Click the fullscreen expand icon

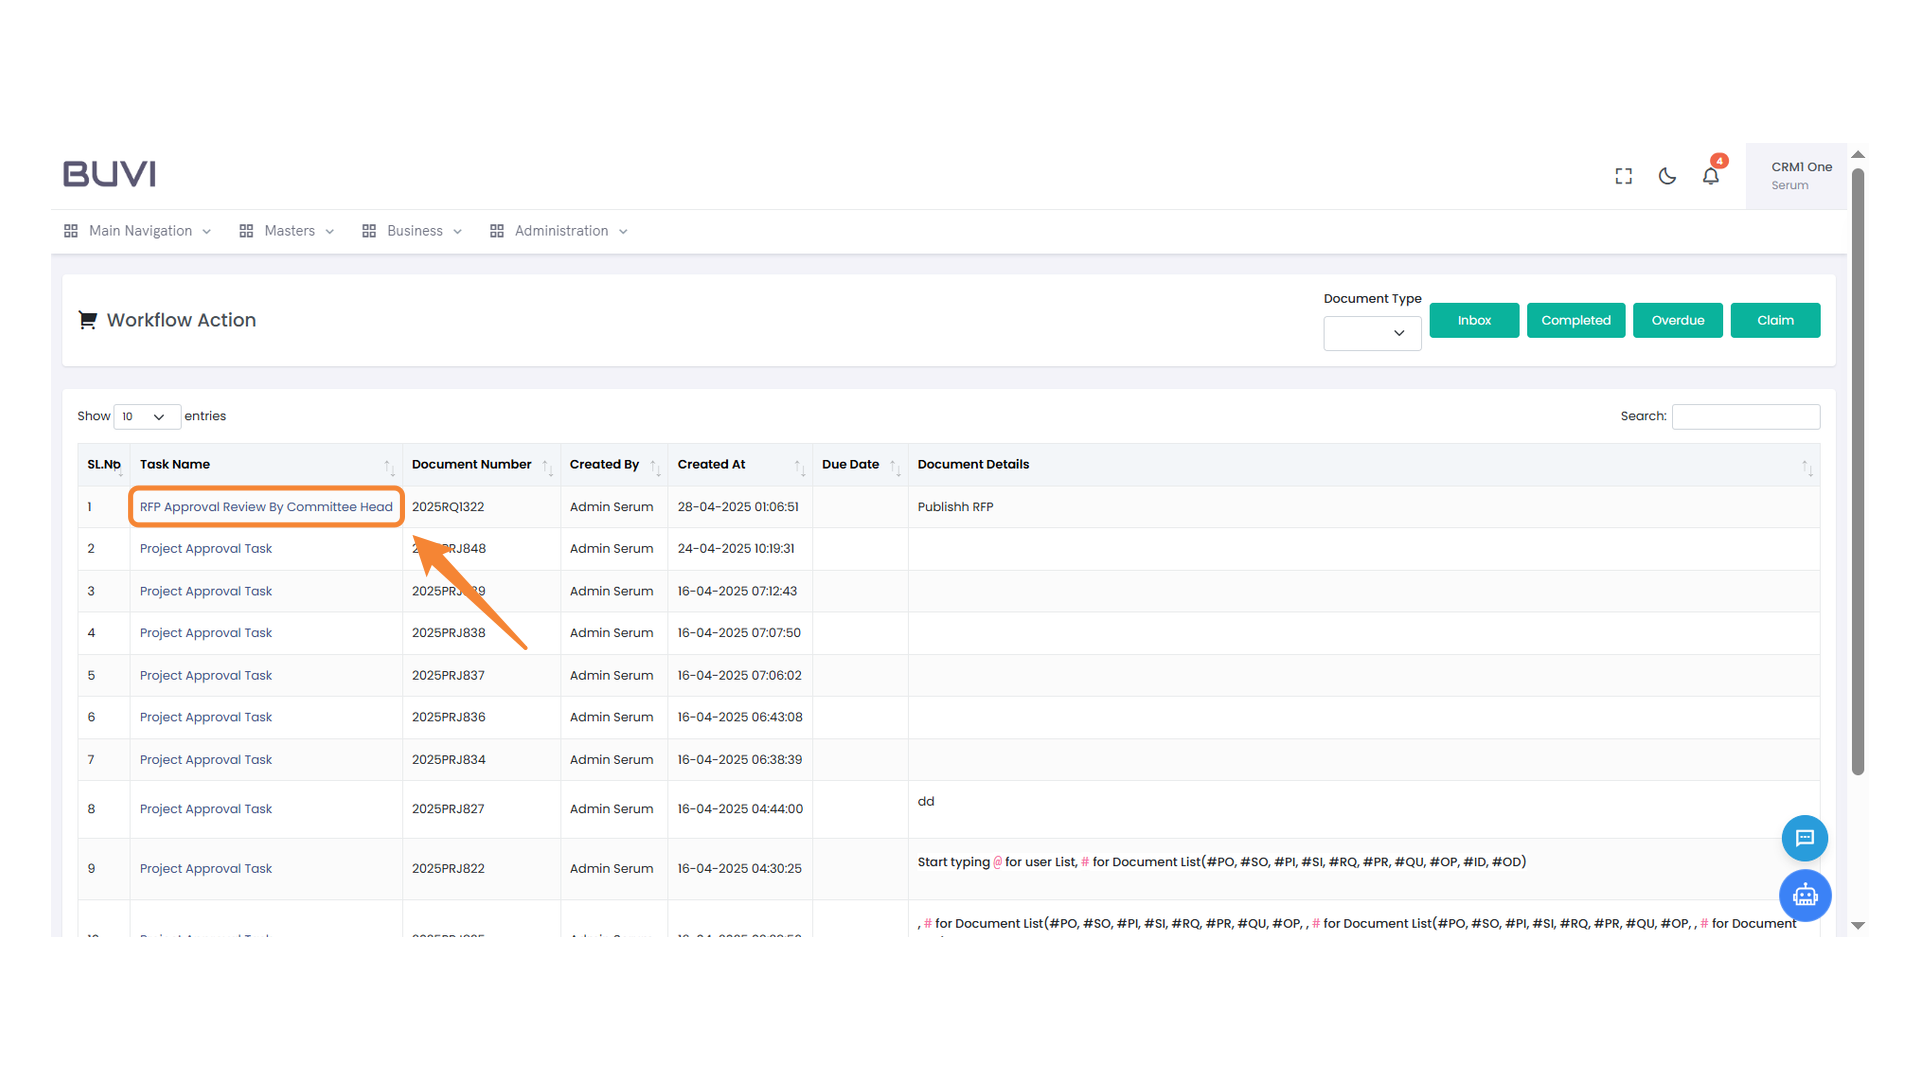(x=1623, y=176)
